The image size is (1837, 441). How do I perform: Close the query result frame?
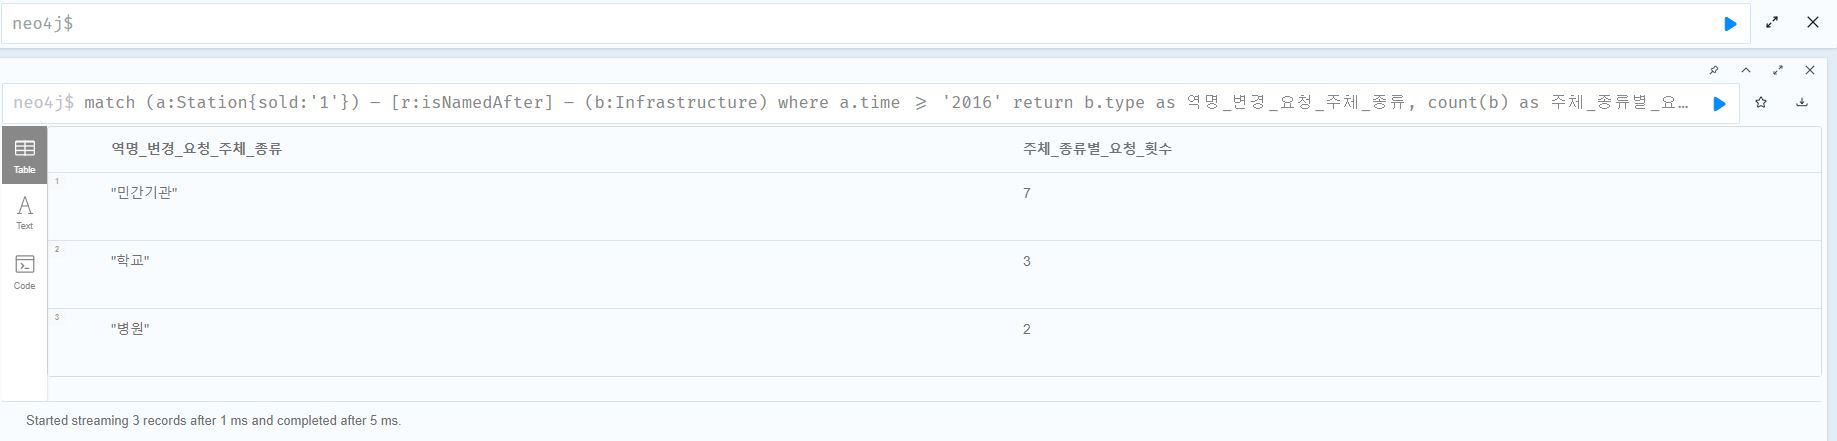[x=1809, y=70]
